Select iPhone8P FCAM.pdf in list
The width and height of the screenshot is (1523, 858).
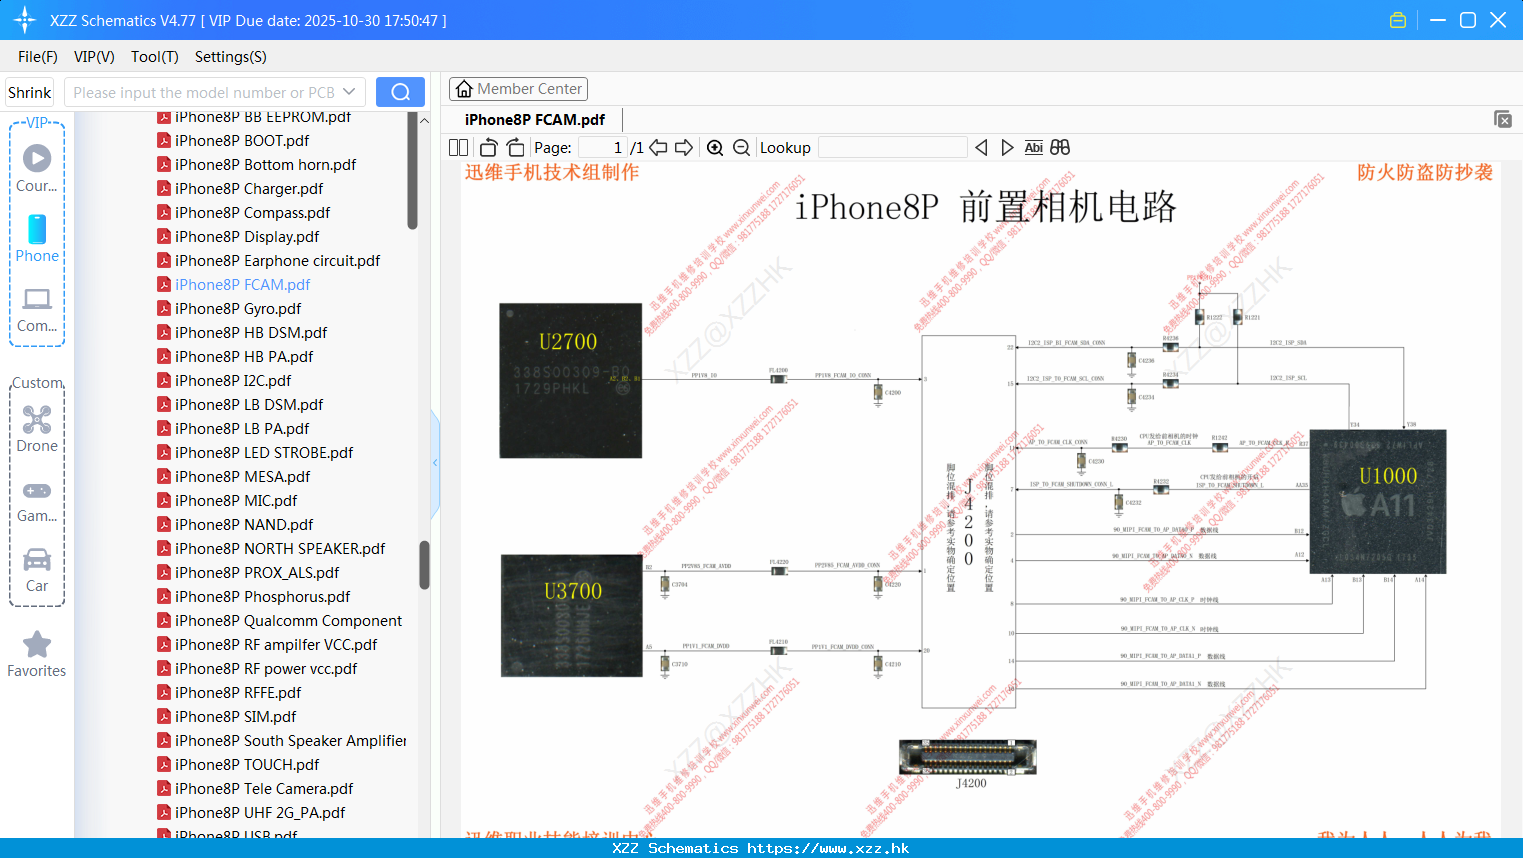(242, 285)
